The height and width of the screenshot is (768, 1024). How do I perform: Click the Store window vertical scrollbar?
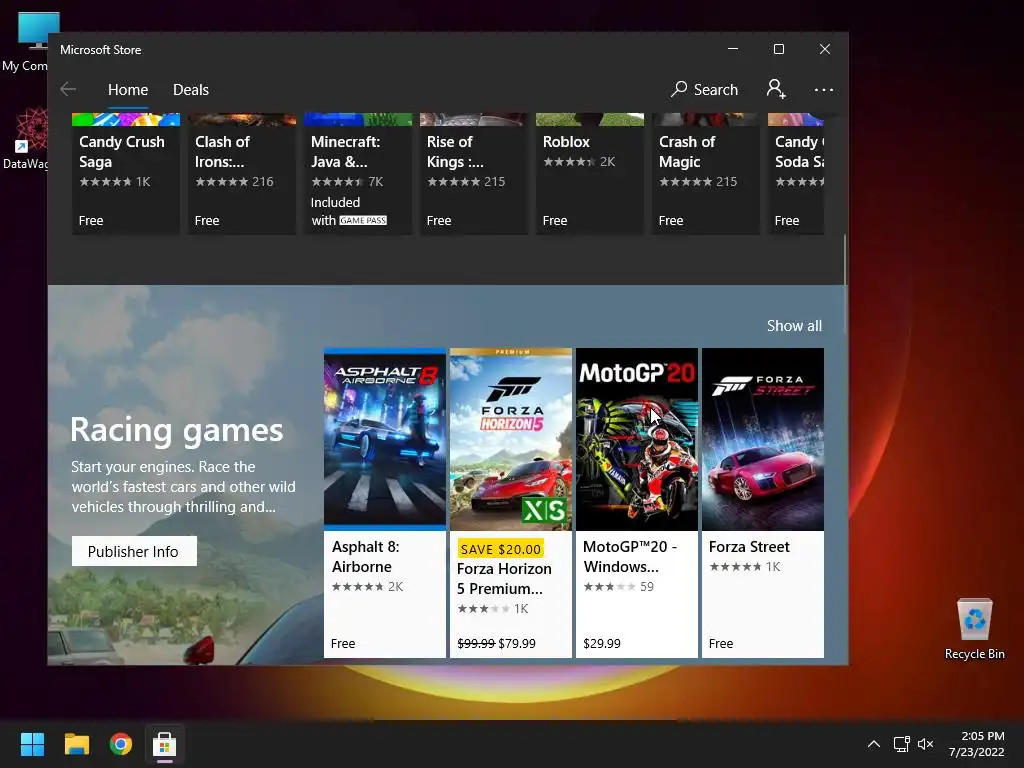[x=845, y=284]
